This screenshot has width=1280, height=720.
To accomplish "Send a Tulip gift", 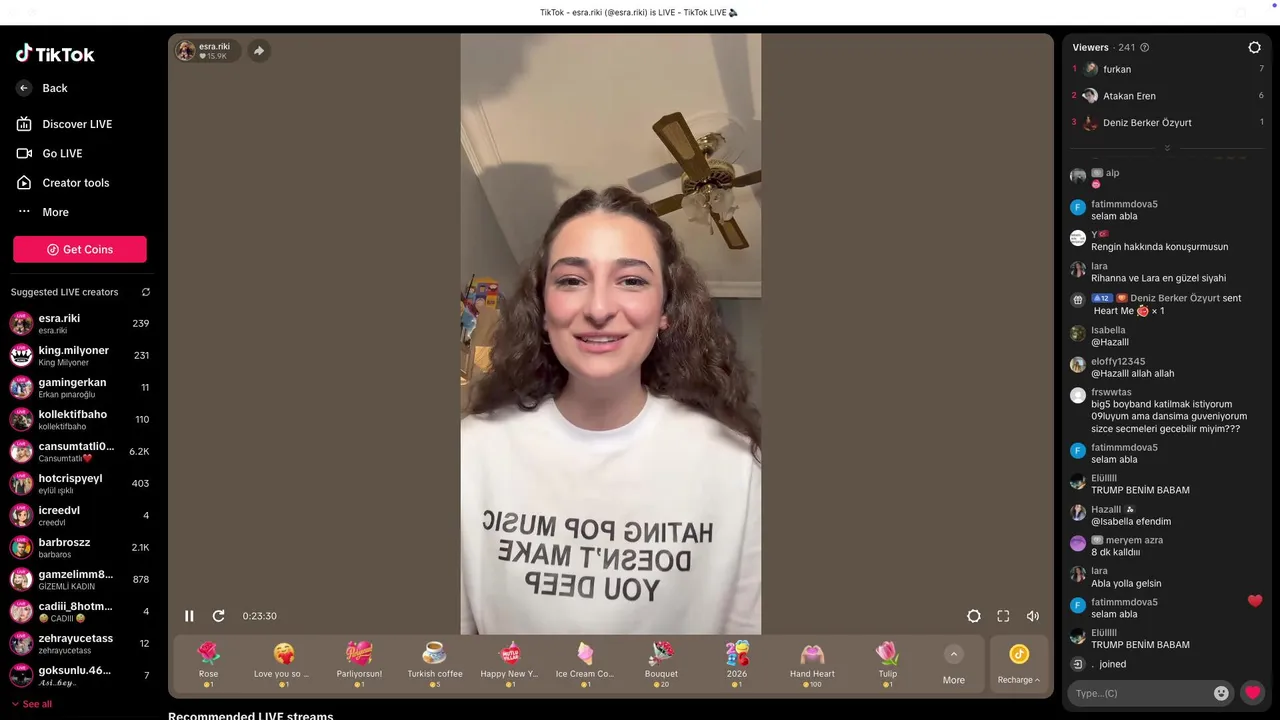I will point(888,664).
